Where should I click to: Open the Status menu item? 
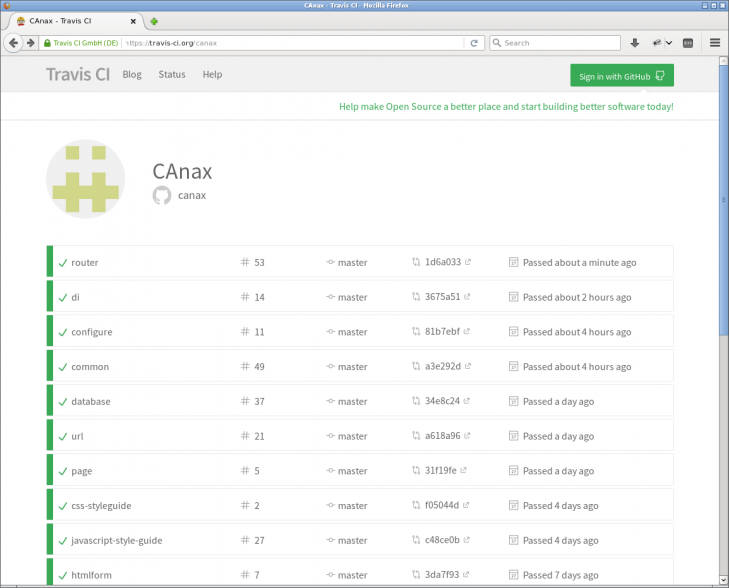coord(172,74)
